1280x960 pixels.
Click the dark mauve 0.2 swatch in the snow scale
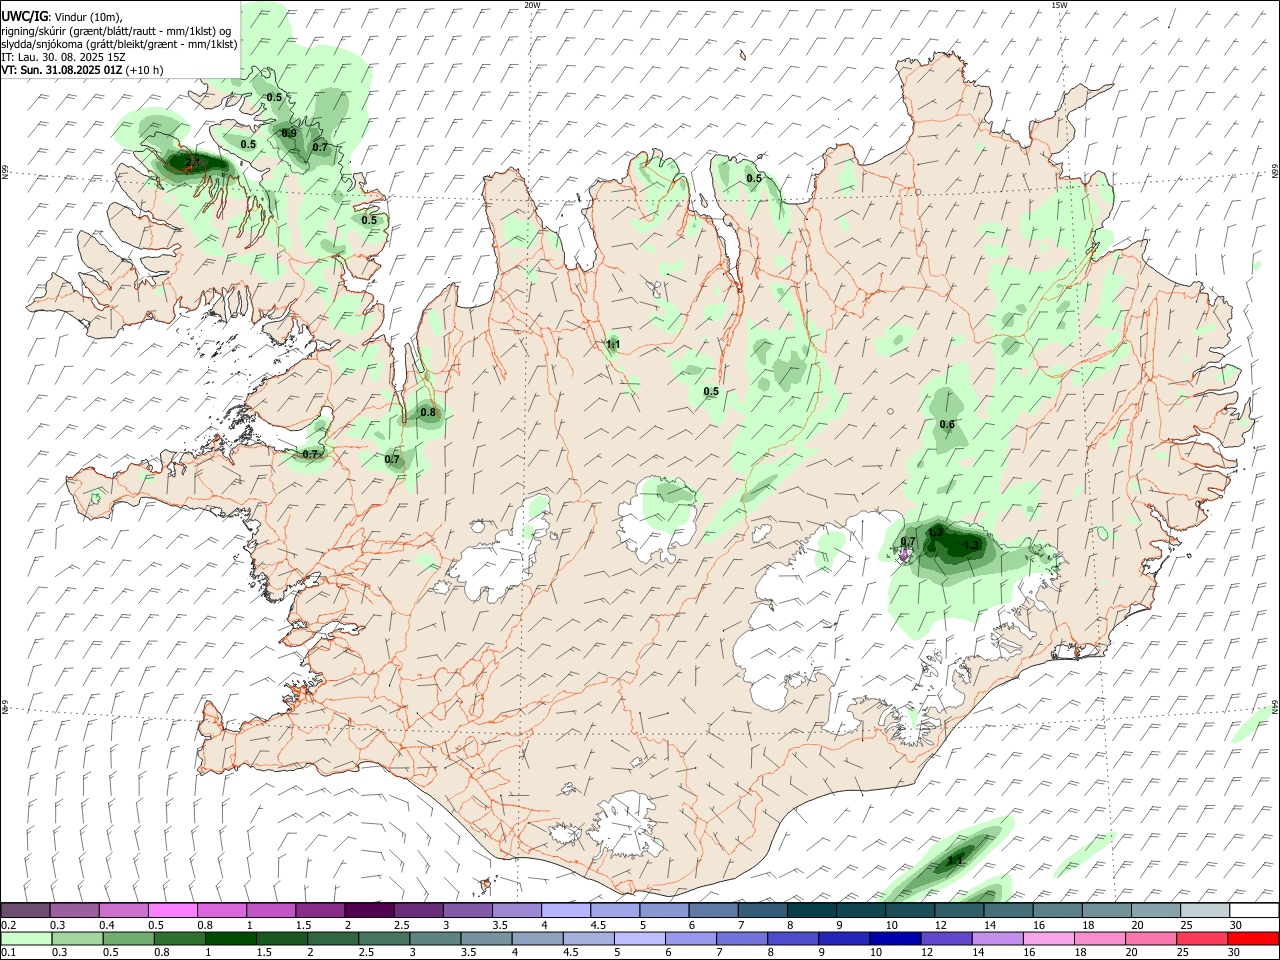[x=25, y=910]
